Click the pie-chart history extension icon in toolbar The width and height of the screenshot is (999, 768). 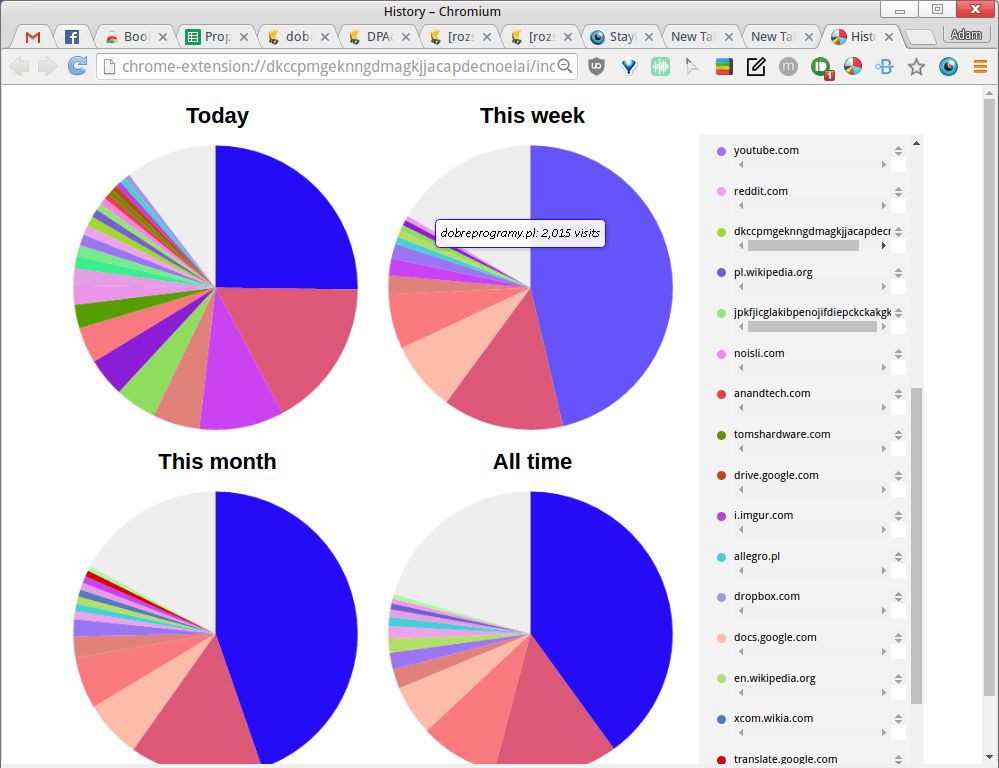coord(852,66)
